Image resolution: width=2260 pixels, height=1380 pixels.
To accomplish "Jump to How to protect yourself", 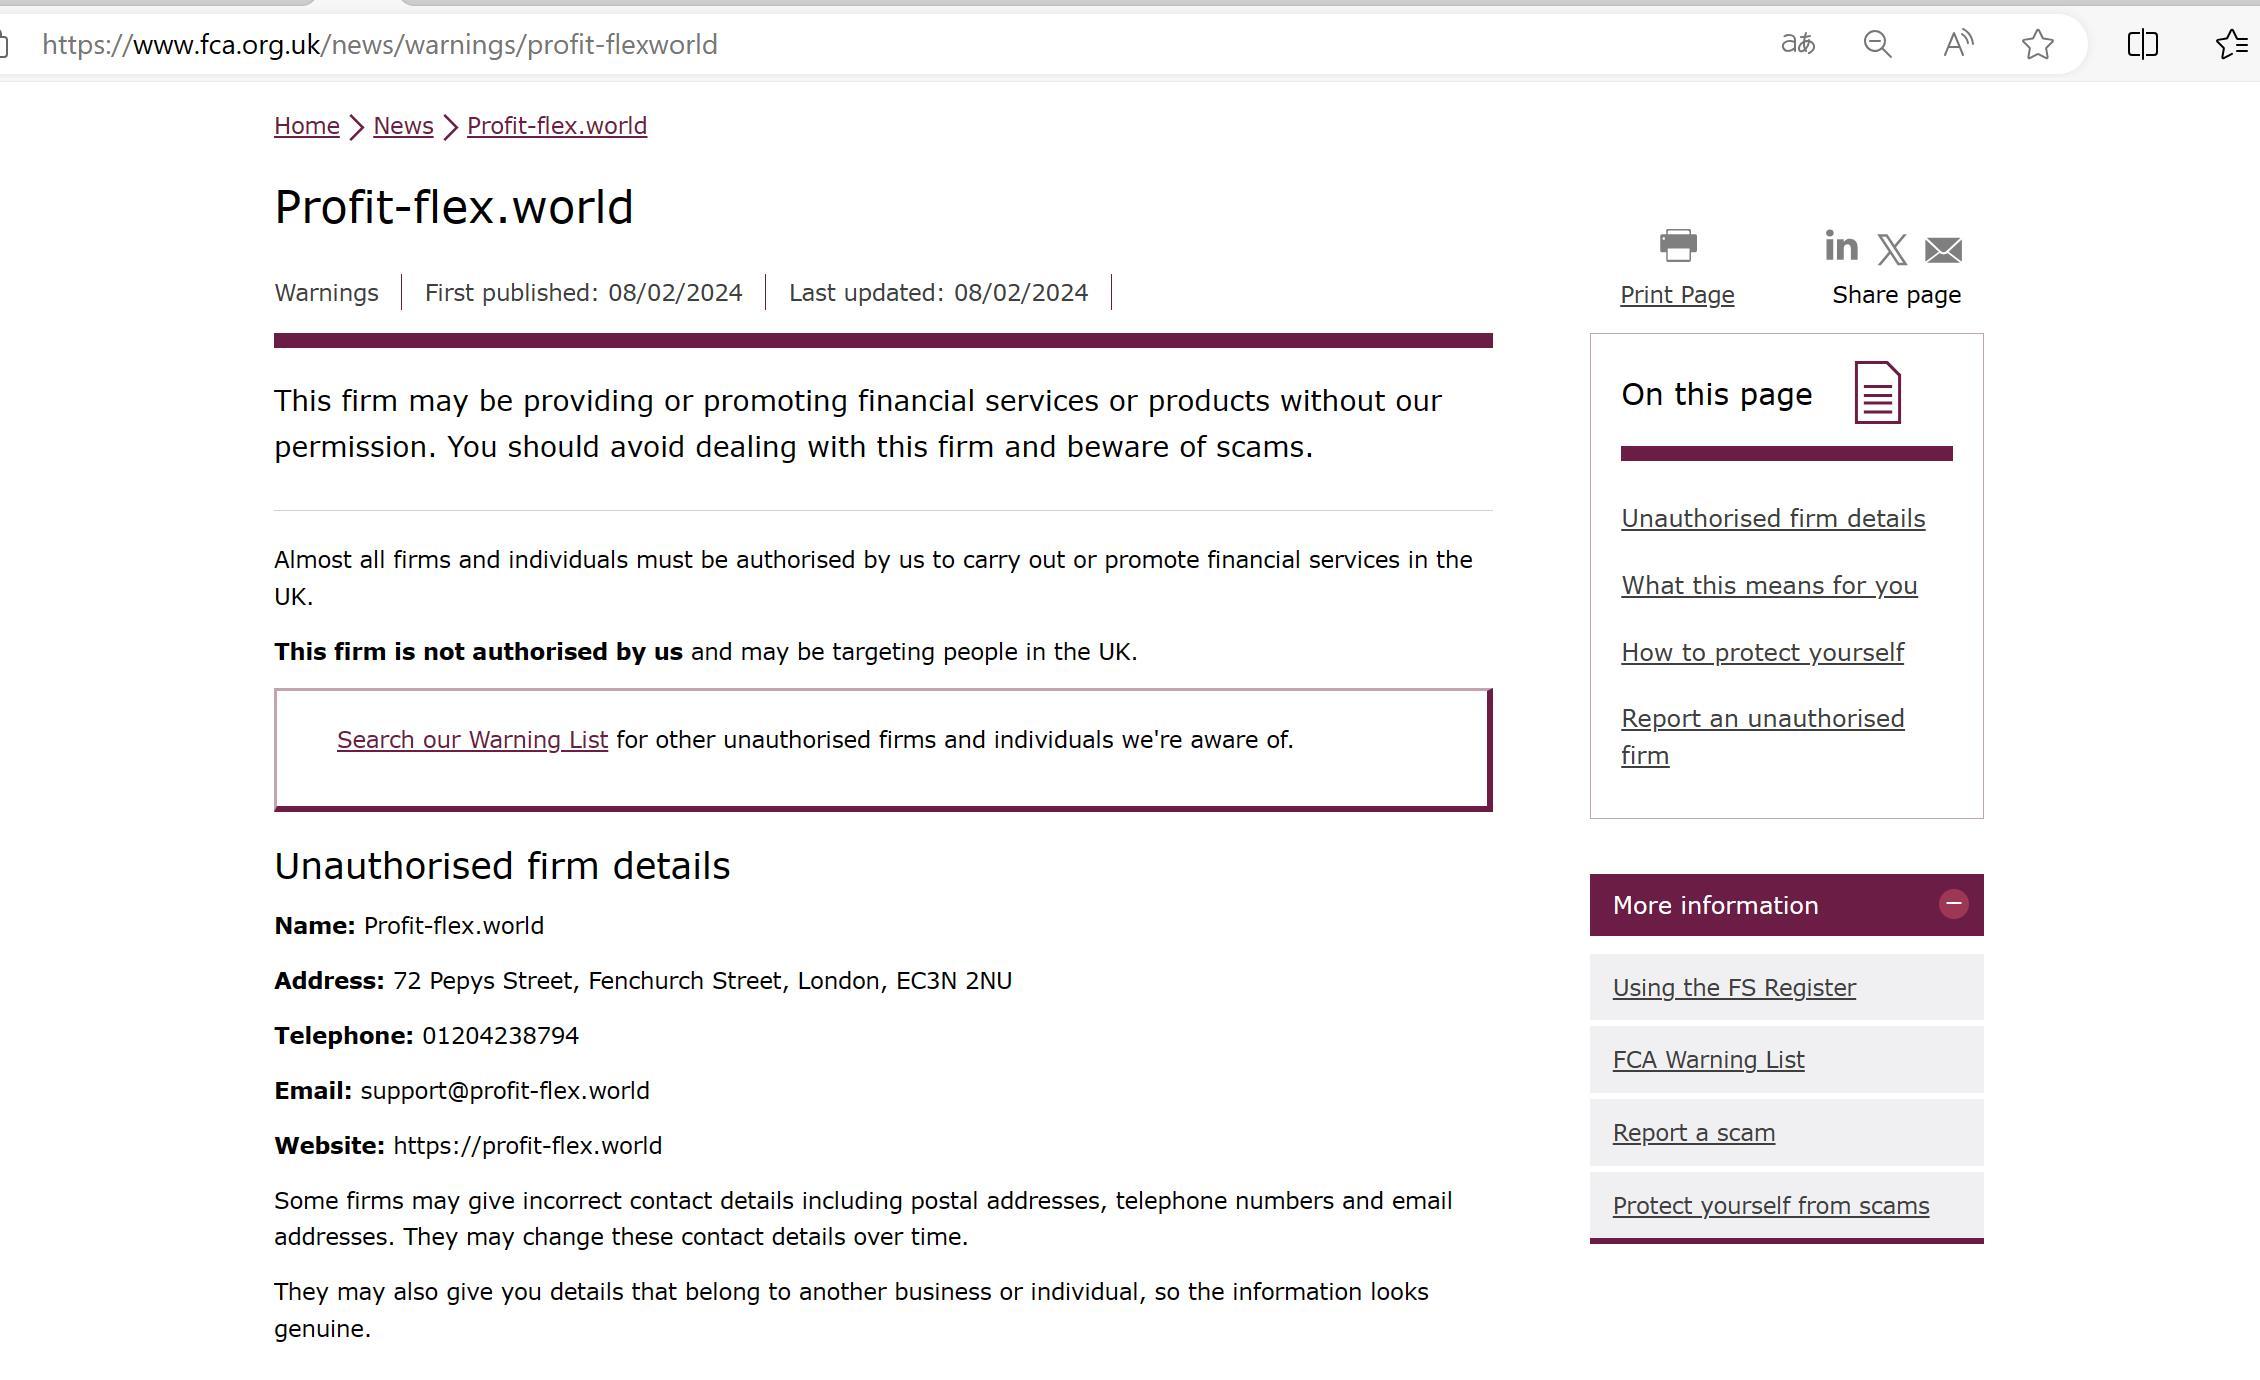I will [x=1762, y=653].
